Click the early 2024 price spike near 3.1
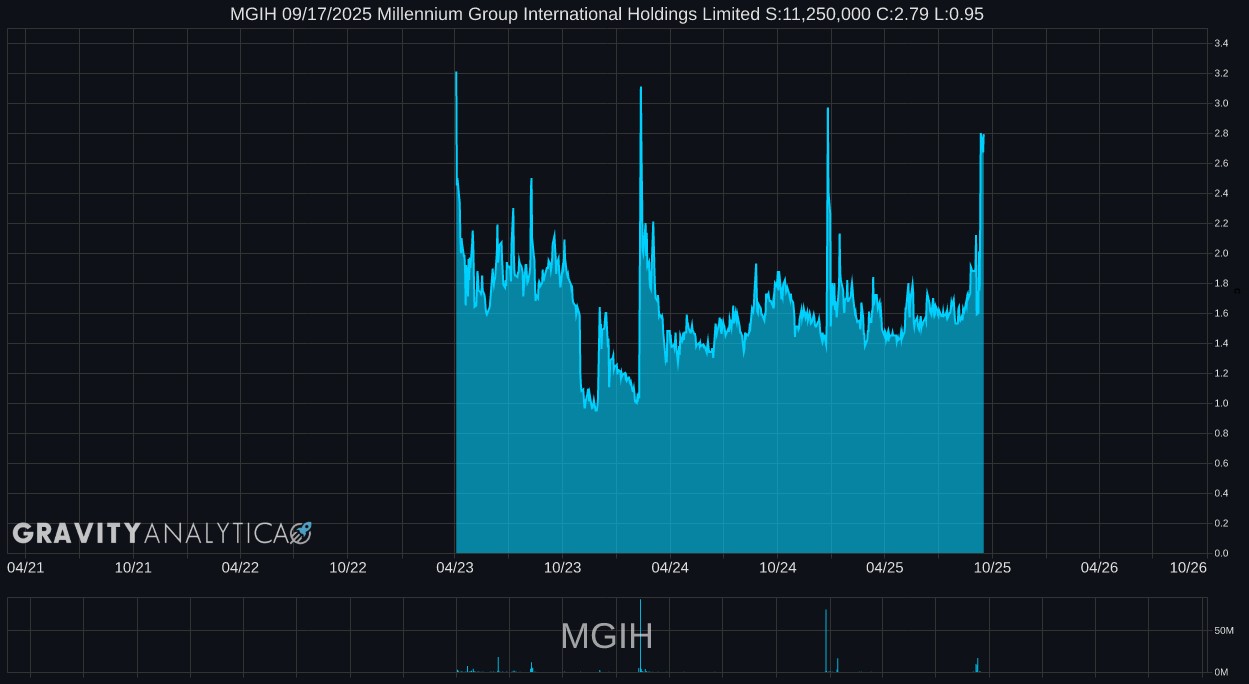1249x684 pixels. tap(640, 88)
